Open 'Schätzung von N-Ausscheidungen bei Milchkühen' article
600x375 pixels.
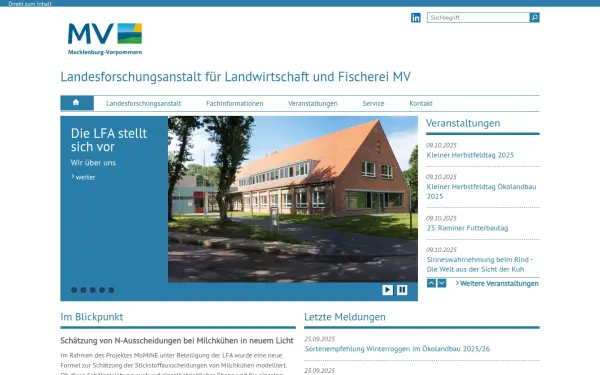(x=177, y=341)
